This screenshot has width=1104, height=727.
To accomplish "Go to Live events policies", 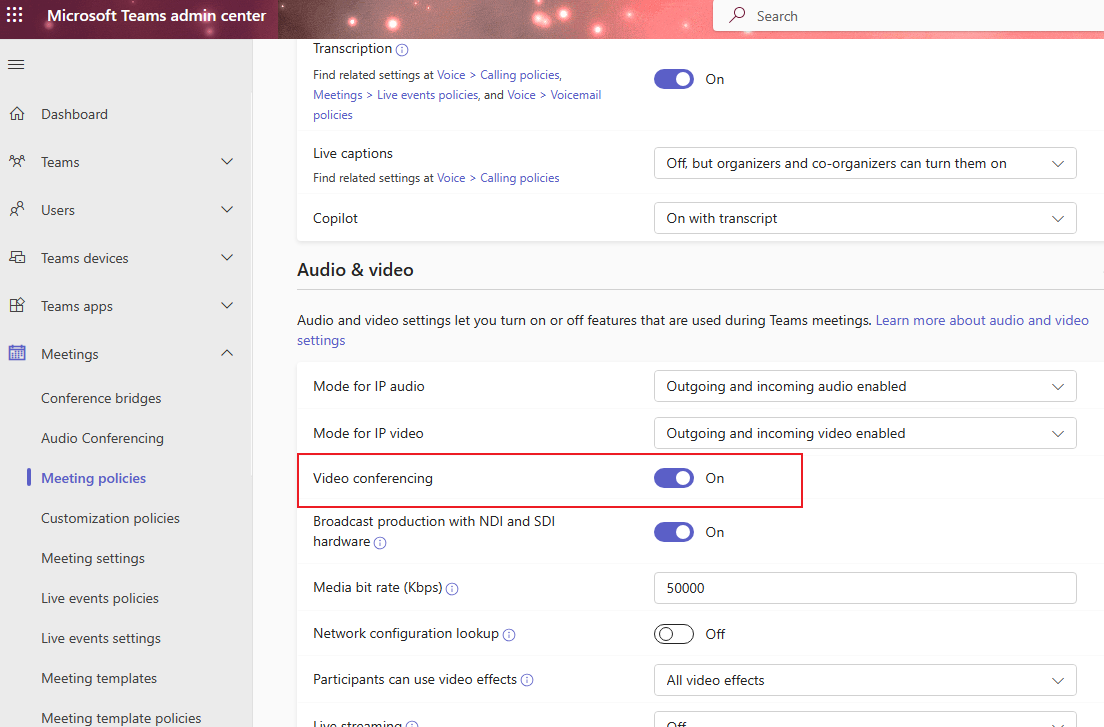I will click(x=100, y=598).
